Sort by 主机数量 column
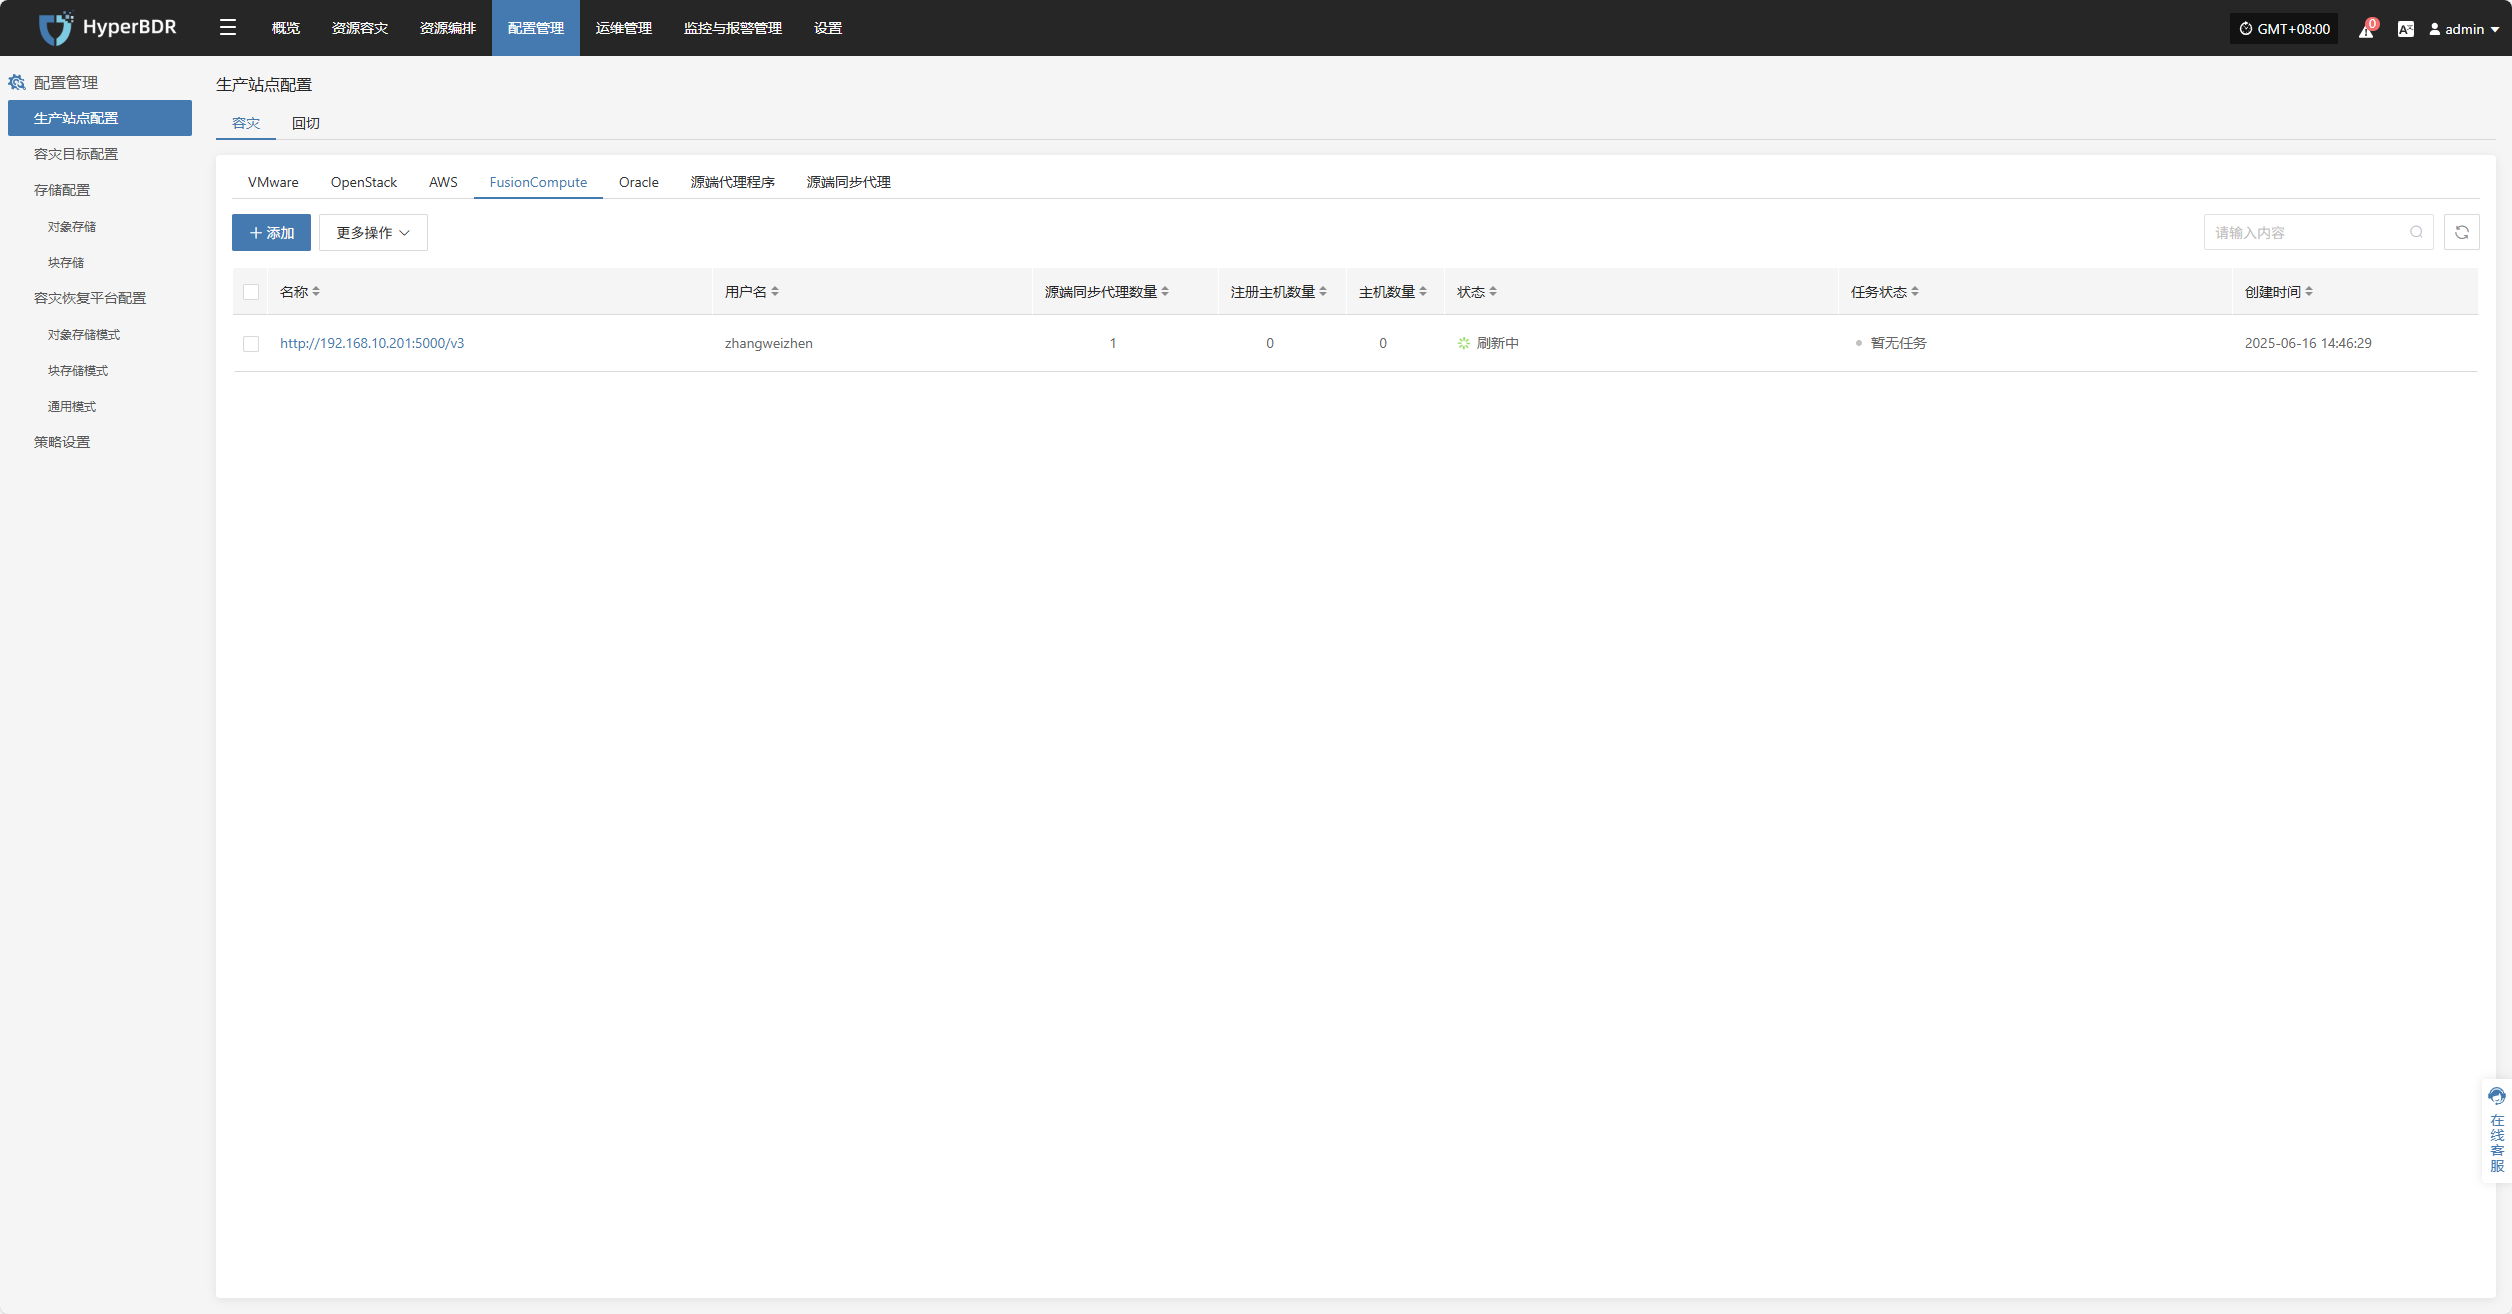This screenshot has width=2512, height=1314. 1423,292
